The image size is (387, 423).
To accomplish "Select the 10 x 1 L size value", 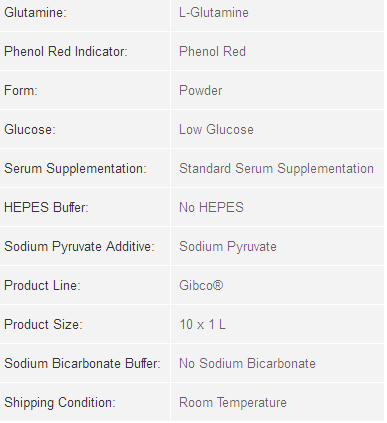I will pyautogui.click(x=202, y=325).
